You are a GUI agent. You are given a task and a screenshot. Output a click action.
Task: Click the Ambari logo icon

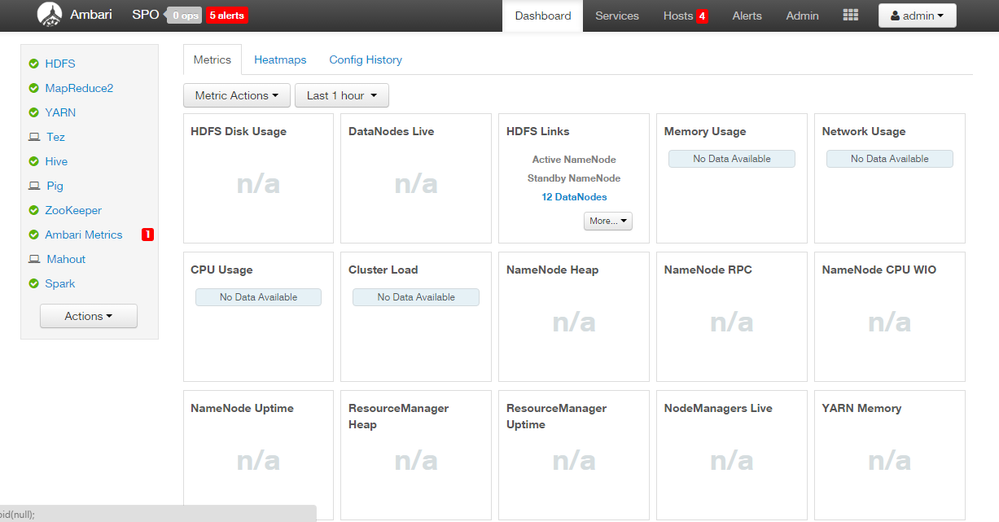point(49,14)
